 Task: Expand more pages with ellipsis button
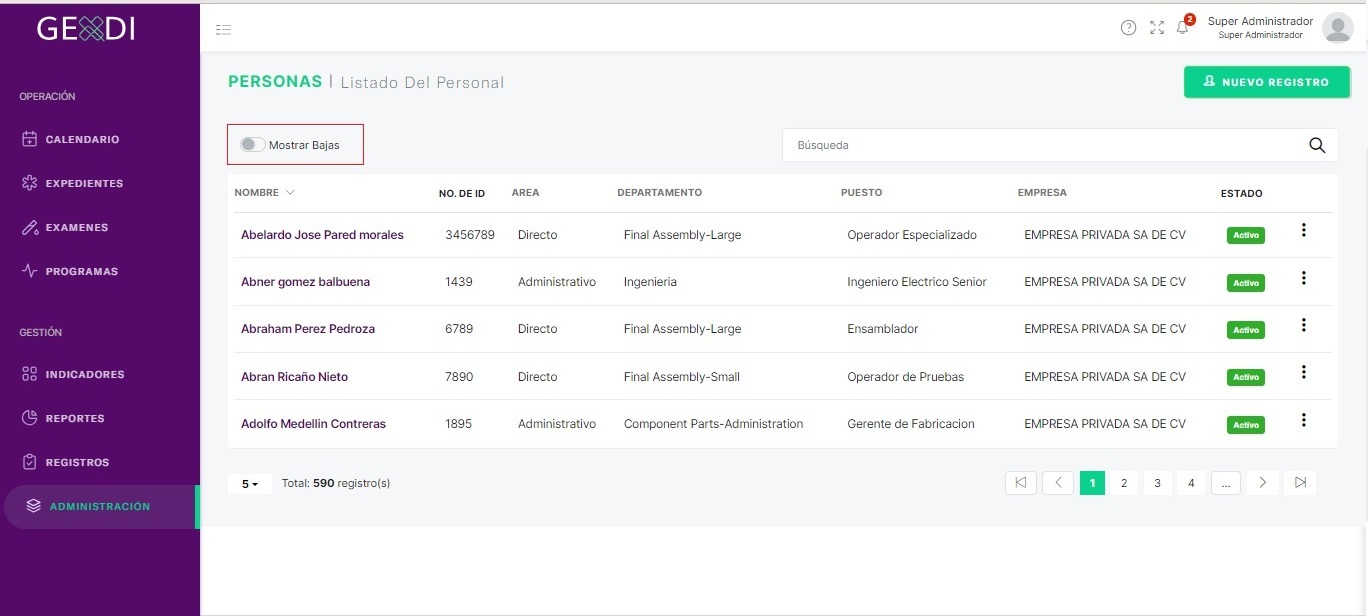coord(1225,483)
